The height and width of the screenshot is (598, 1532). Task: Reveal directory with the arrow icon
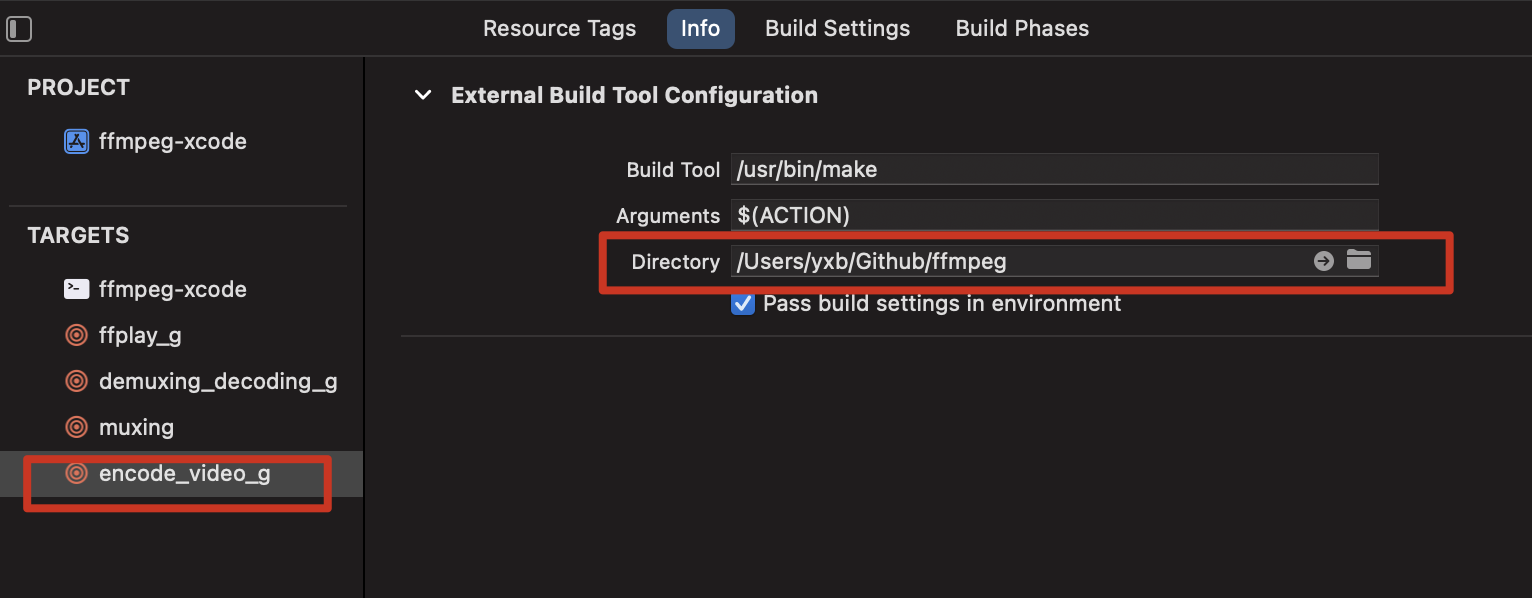tap(1324, 261)
